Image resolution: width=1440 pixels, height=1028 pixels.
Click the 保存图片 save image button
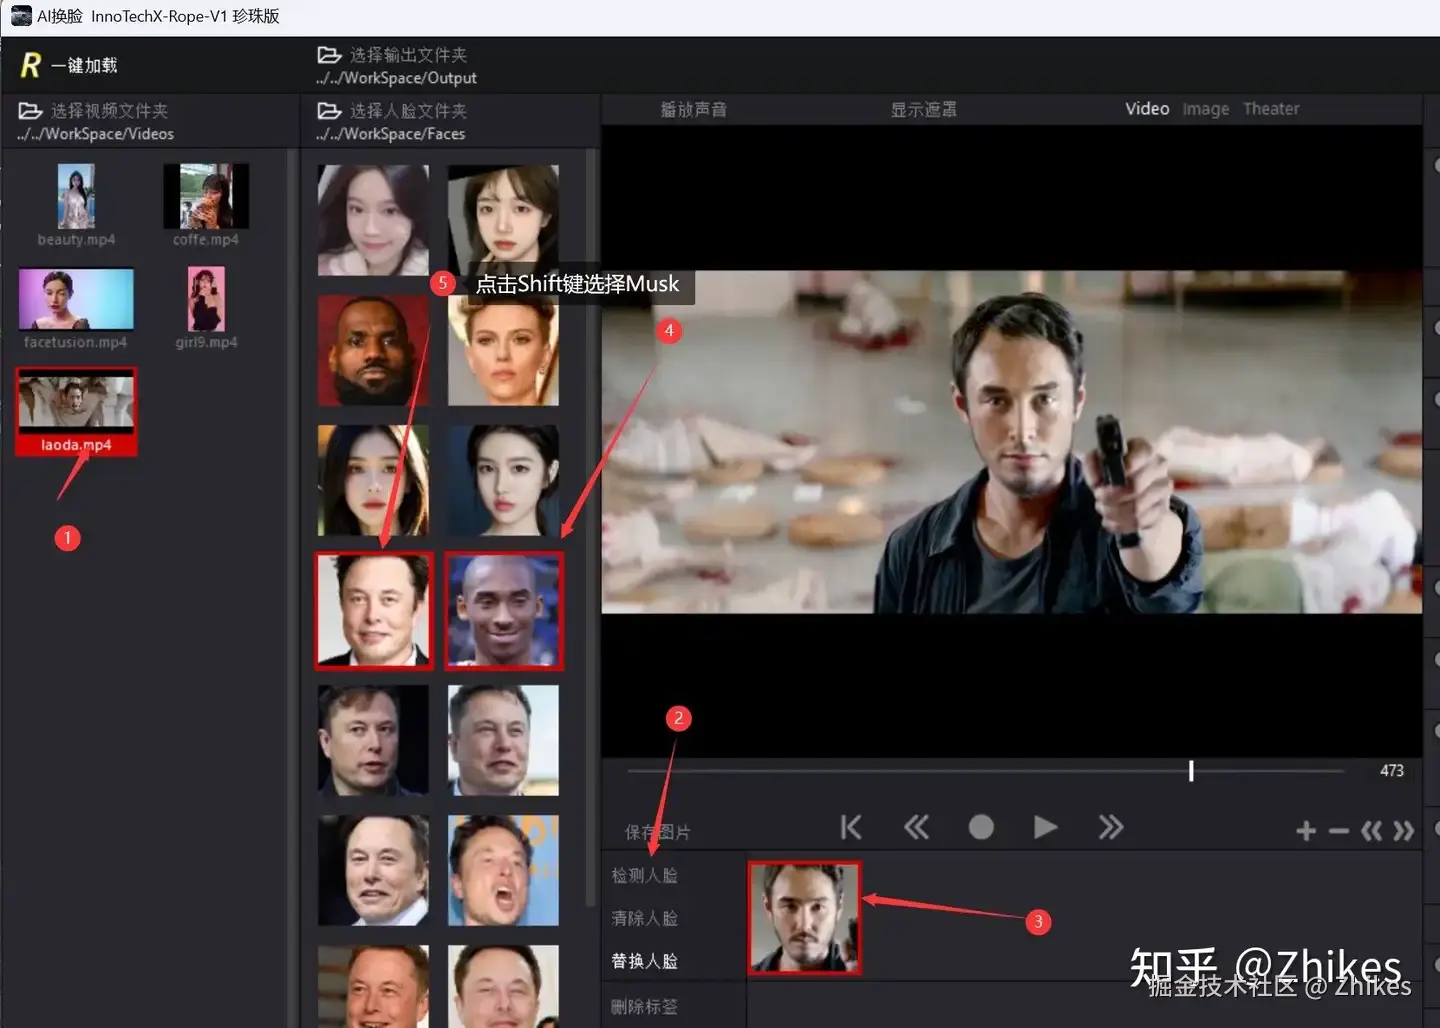[x=657, y=832]
